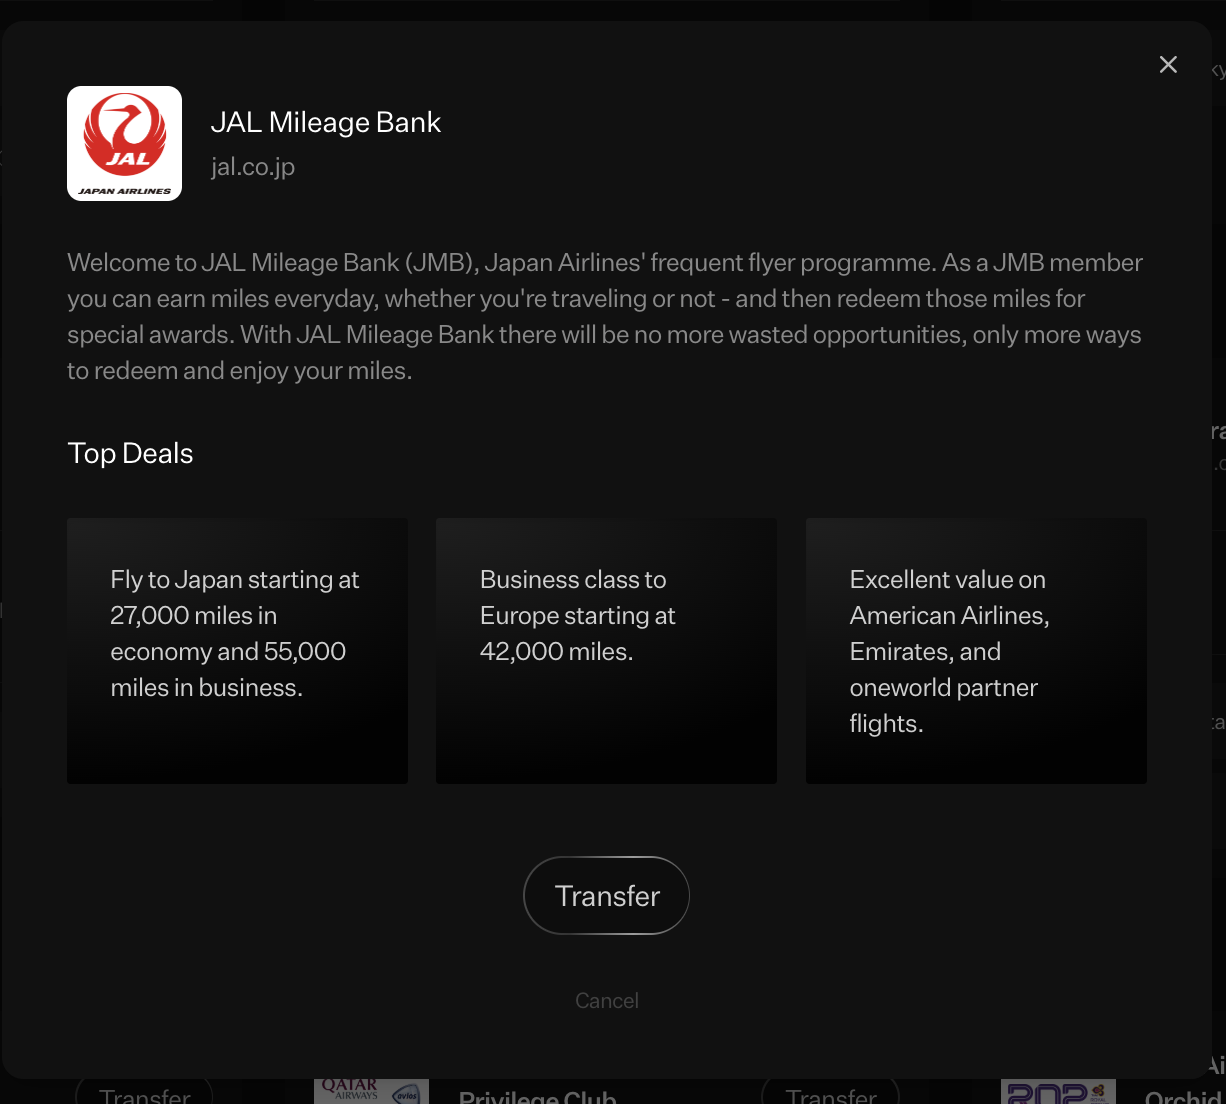Click the JMB welcome description paragraph
This screenshot has height=1104, width=1226.
click(x=604, y=316)
